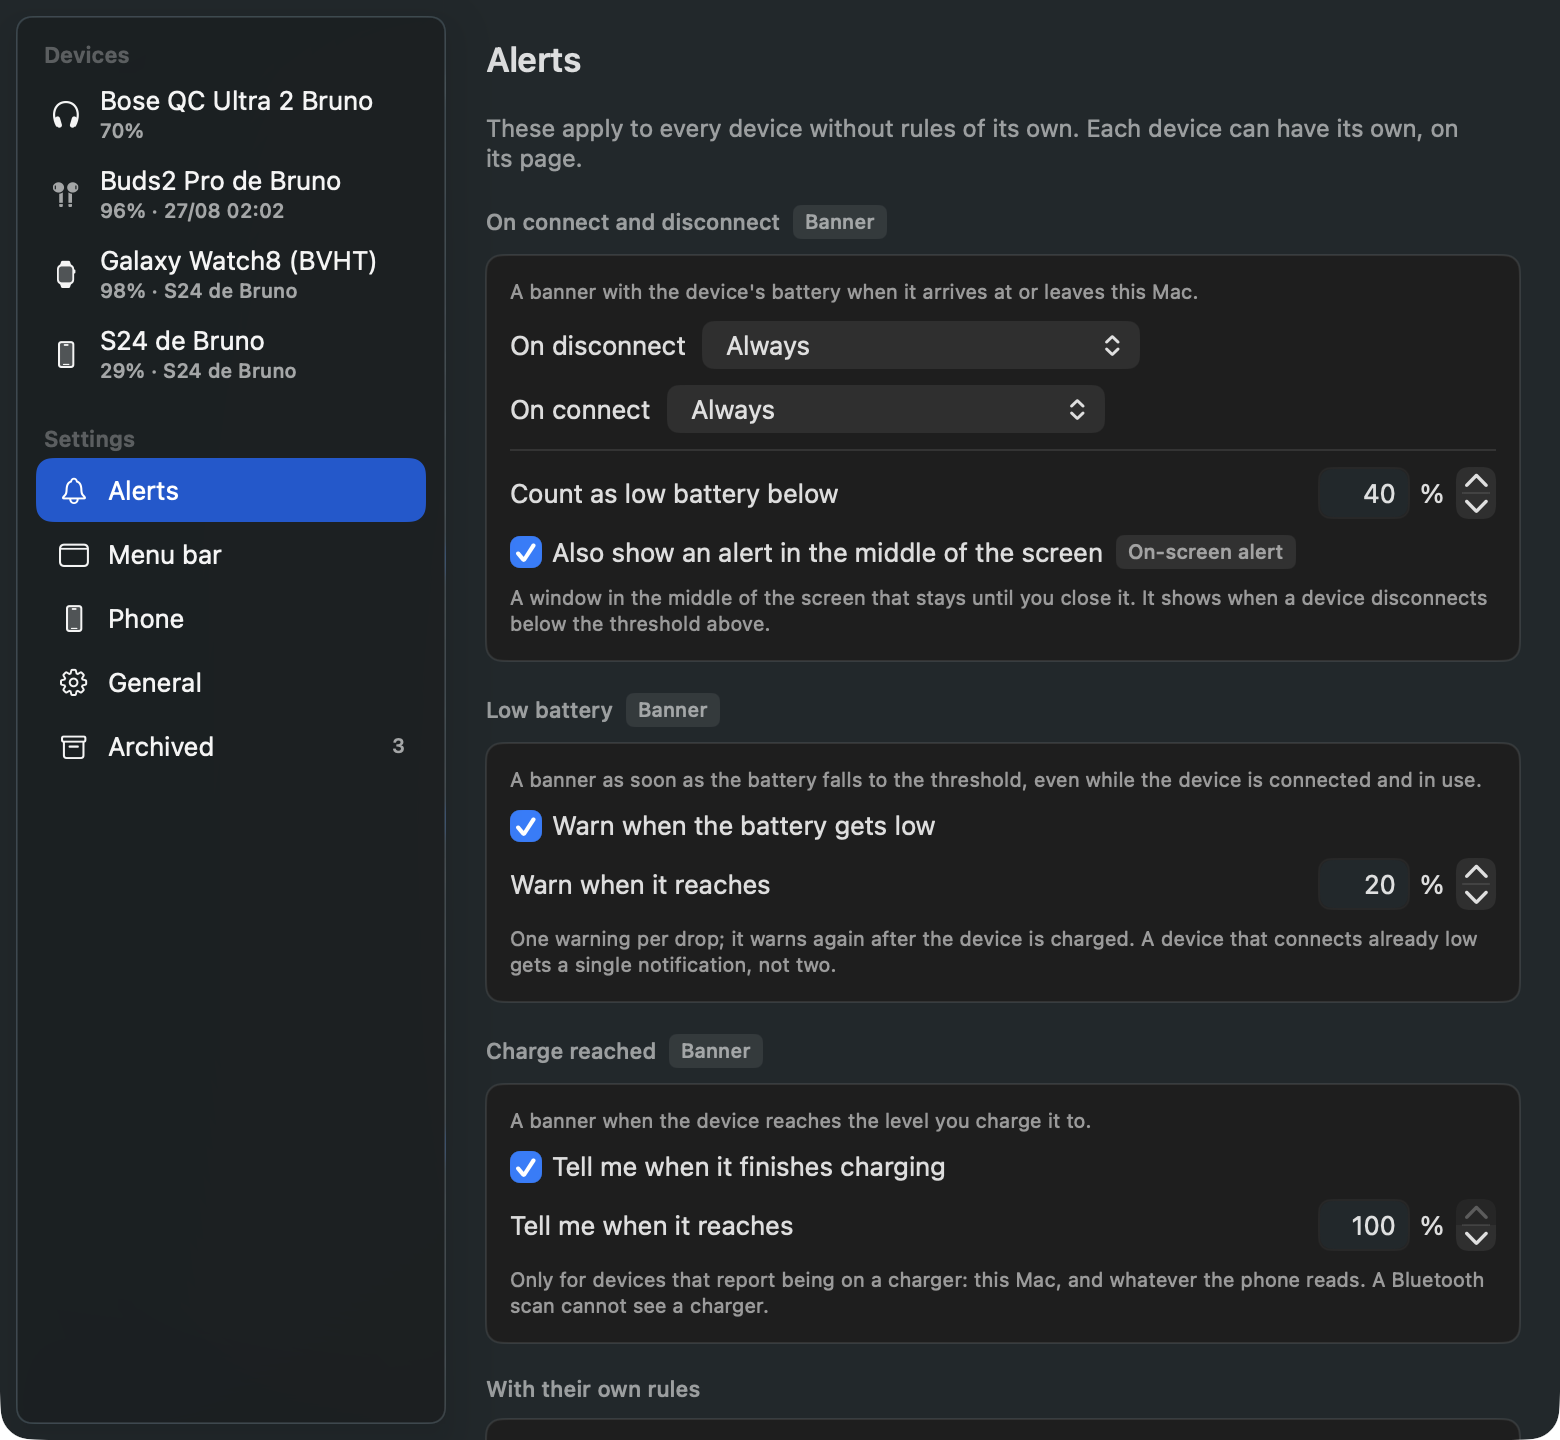This screenshot has width=1560, height=1440.
Task: Select Bose QC Ultra 2 Bruno device
Action: (x=231, y=115)
